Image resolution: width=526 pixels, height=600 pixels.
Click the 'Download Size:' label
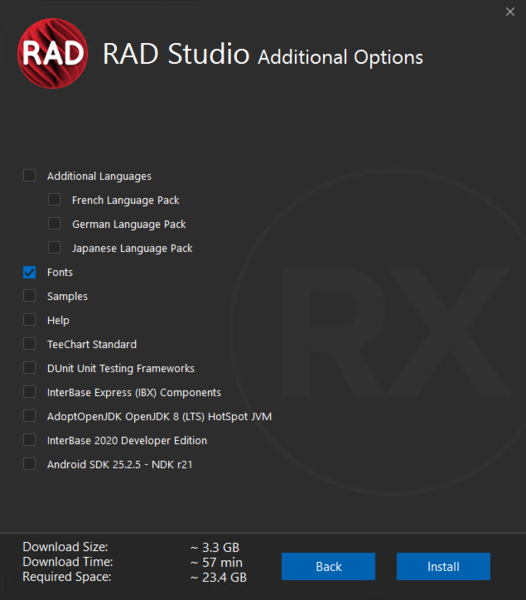65,547
